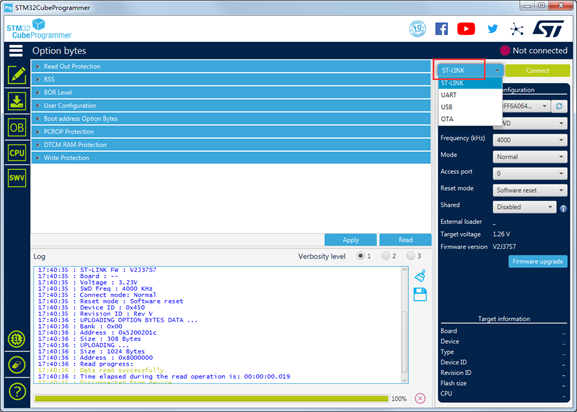
Task: Open the help question mark icon
Action: [17, 391]
